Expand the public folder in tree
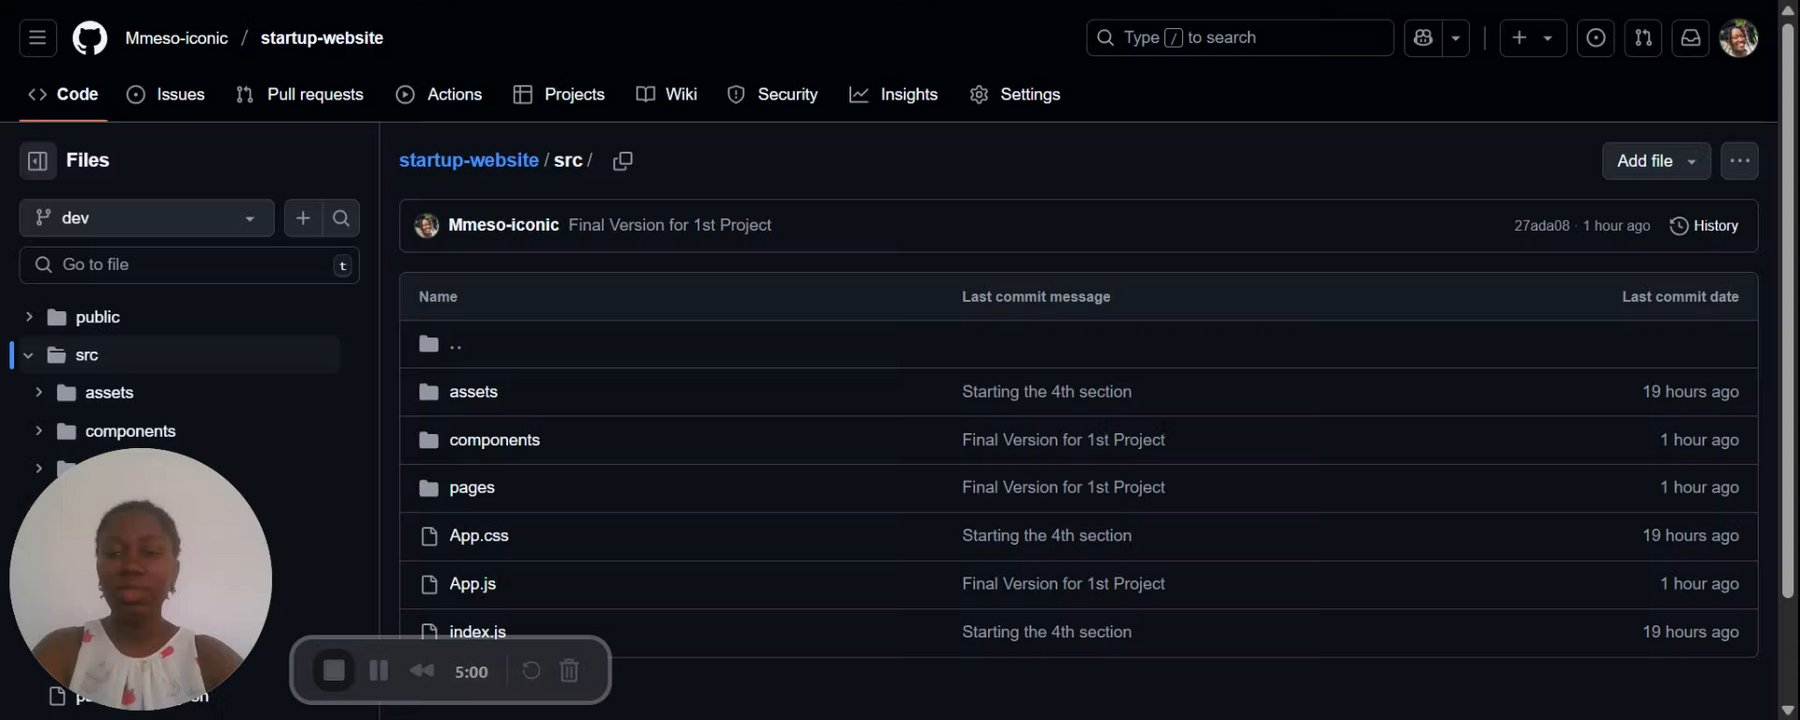 (29, 317)
